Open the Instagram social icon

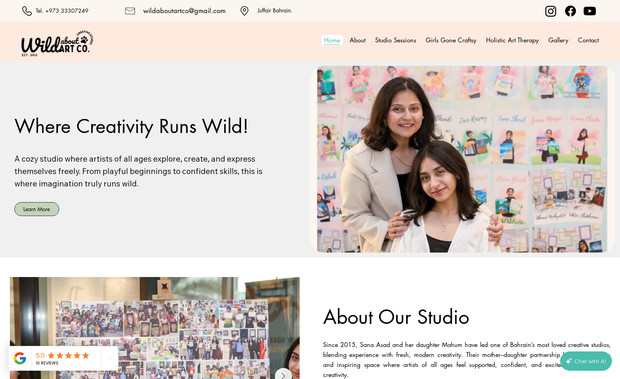[x=550, y=11]
